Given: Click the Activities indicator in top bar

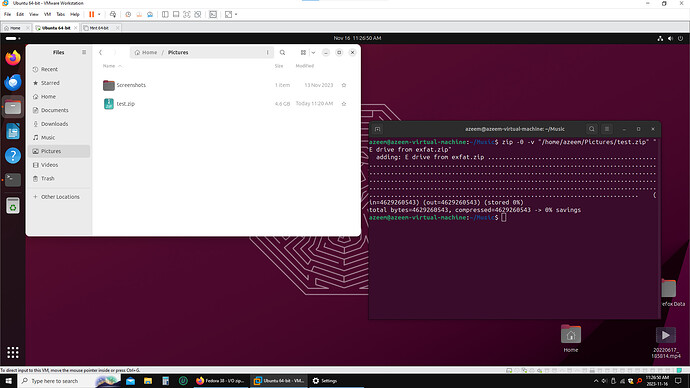Looking at the screenshot, I should click(x=13, y=38).
